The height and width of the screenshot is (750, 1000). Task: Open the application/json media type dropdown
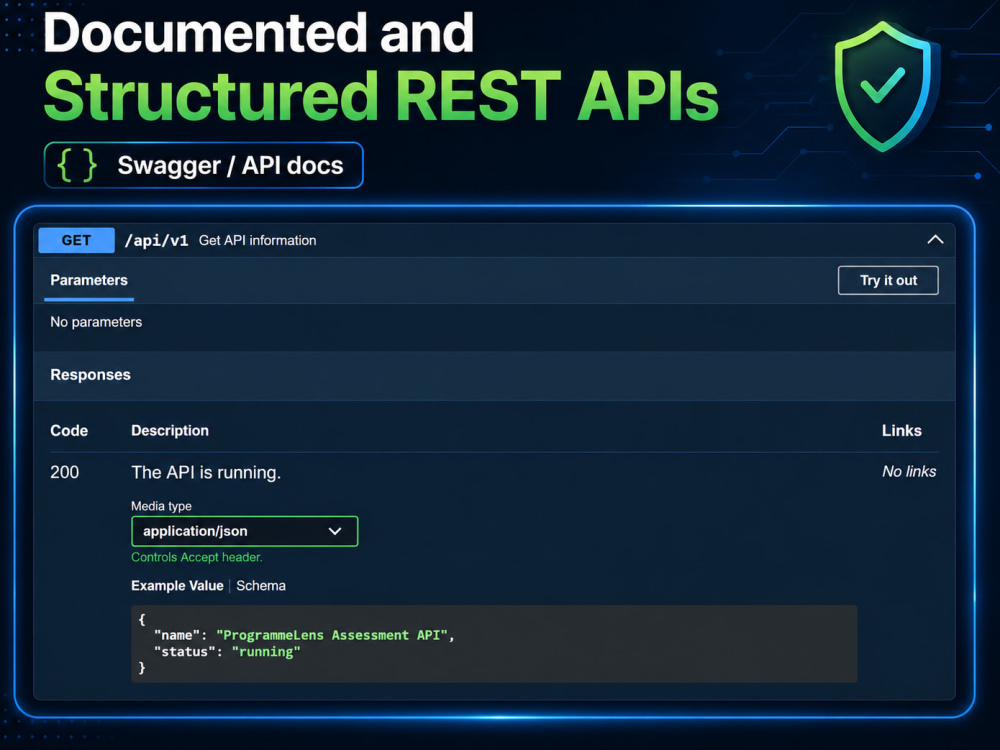pos(244,531)
